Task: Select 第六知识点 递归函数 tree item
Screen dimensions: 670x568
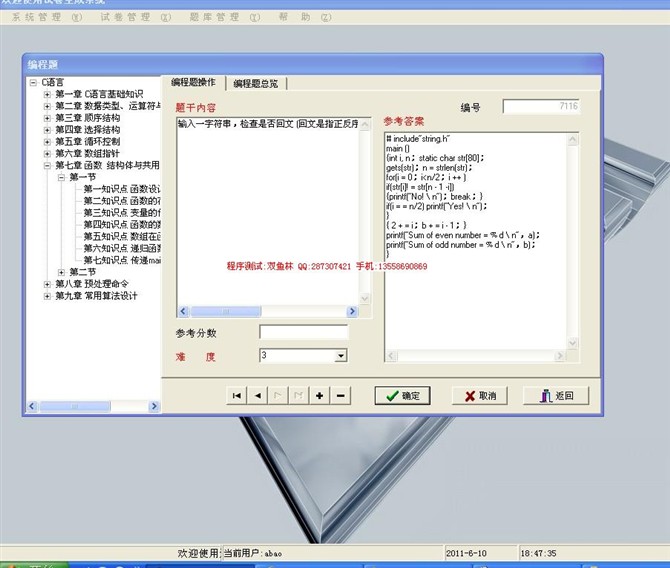Action: pos(122,248)
